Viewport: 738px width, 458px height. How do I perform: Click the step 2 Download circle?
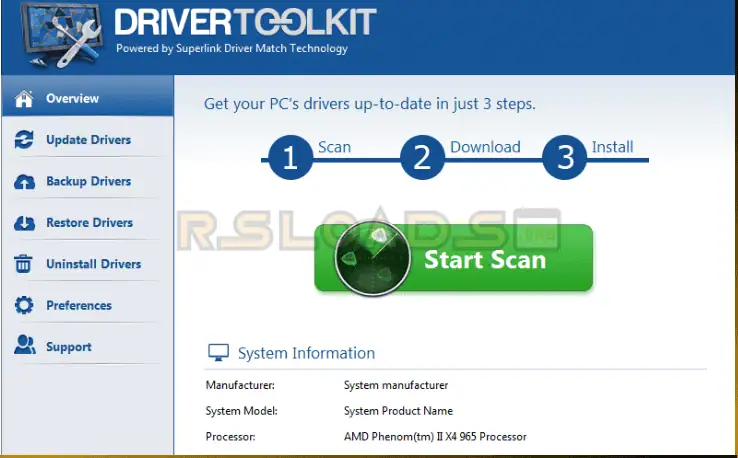click(422, 157)
